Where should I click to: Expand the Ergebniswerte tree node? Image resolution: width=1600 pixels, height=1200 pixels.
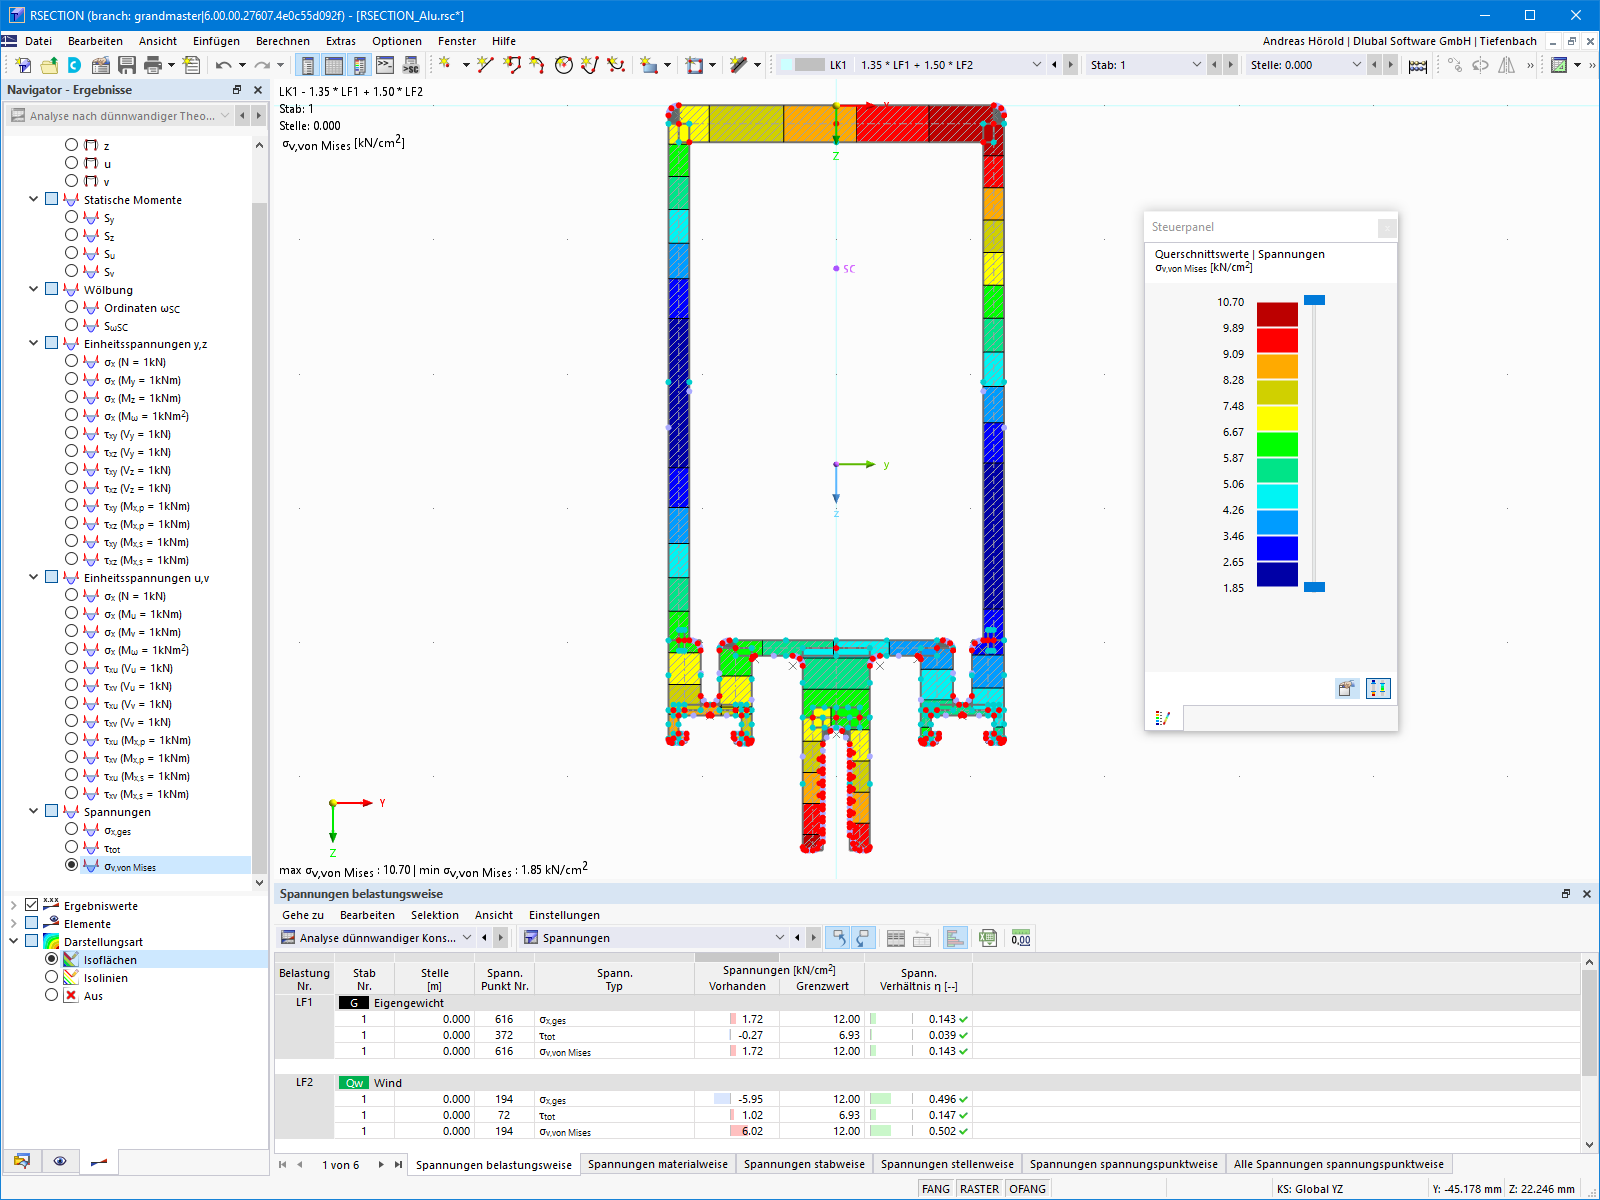[x=13, y=905]
